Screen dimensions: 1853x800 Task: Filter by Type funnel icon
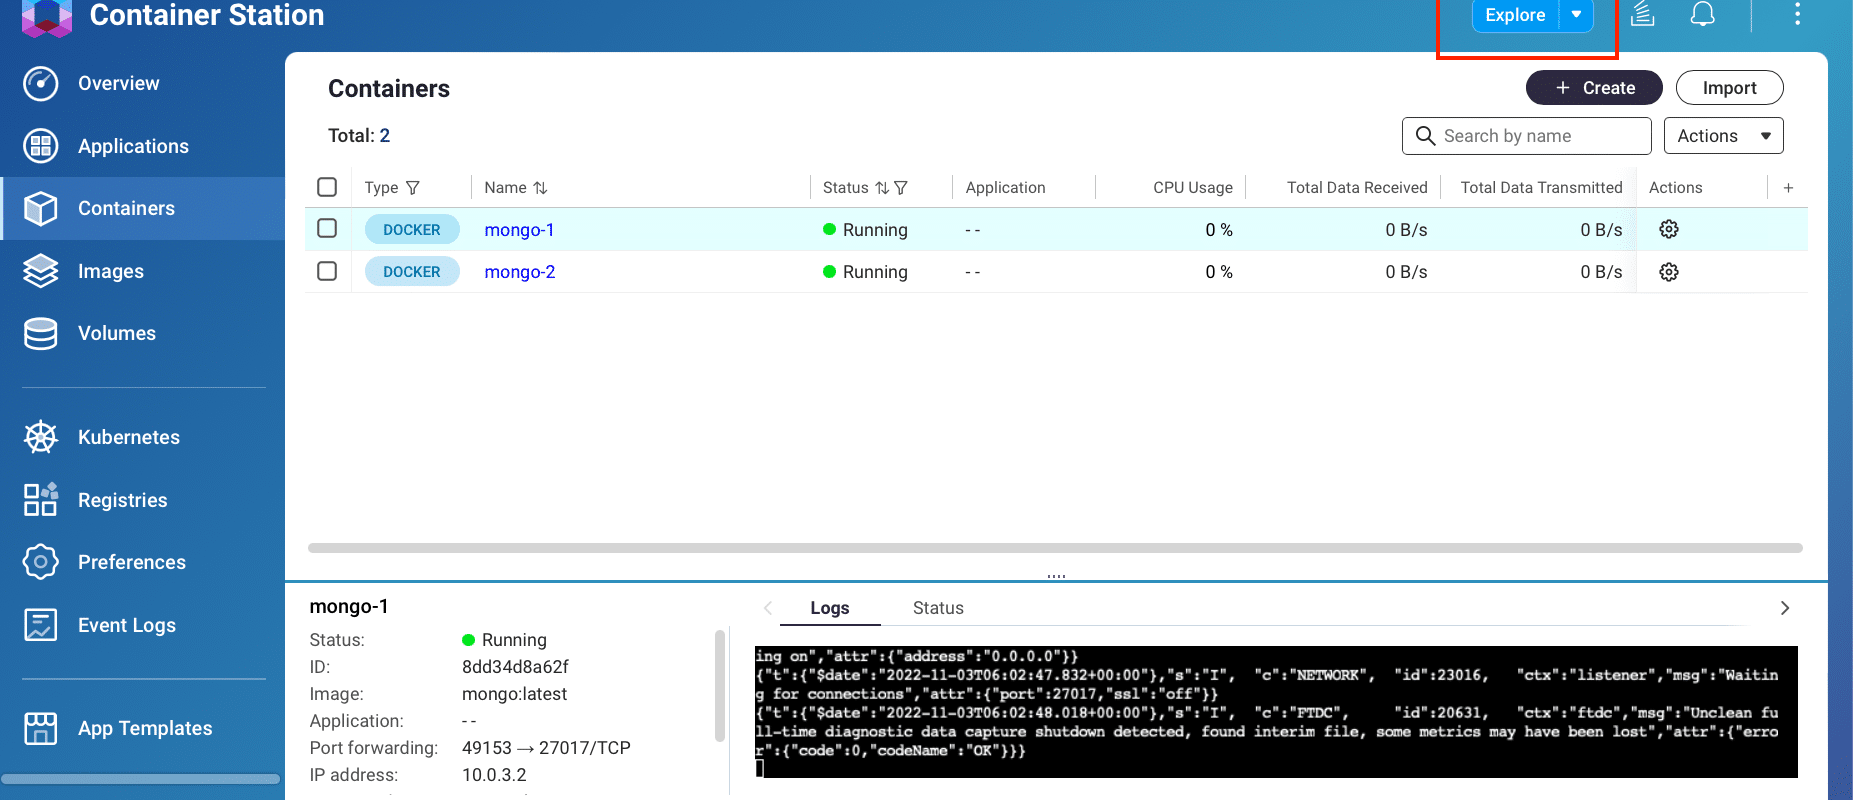pyautogui.click(x=413, y=188)
